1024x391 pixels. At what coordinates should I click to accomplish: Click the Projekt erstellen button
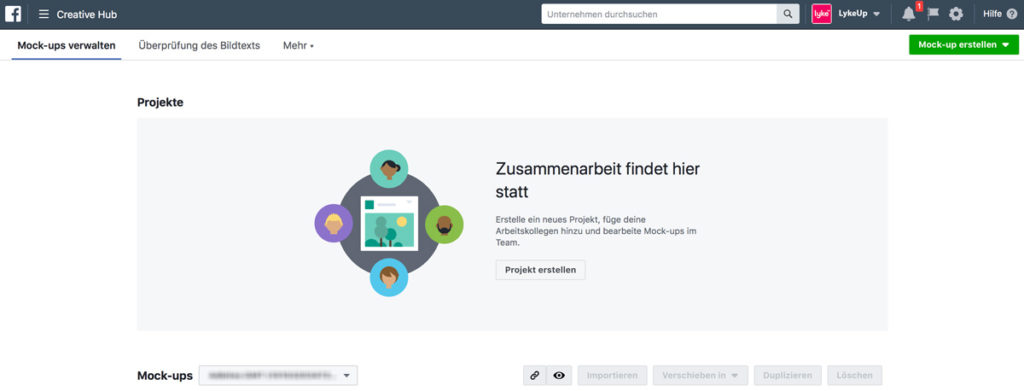540,270
